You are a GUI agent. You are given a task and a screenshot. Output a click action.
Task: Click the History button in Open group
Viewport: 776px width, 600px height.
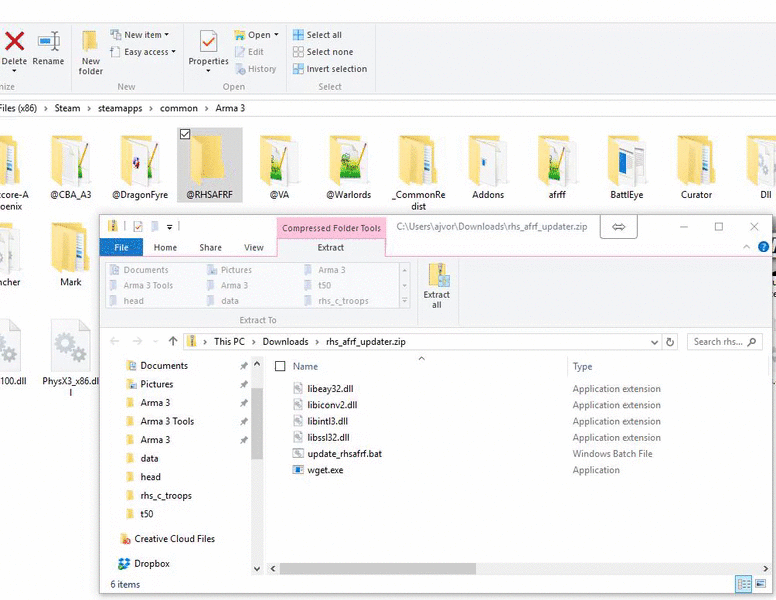[x=255, y=69]
